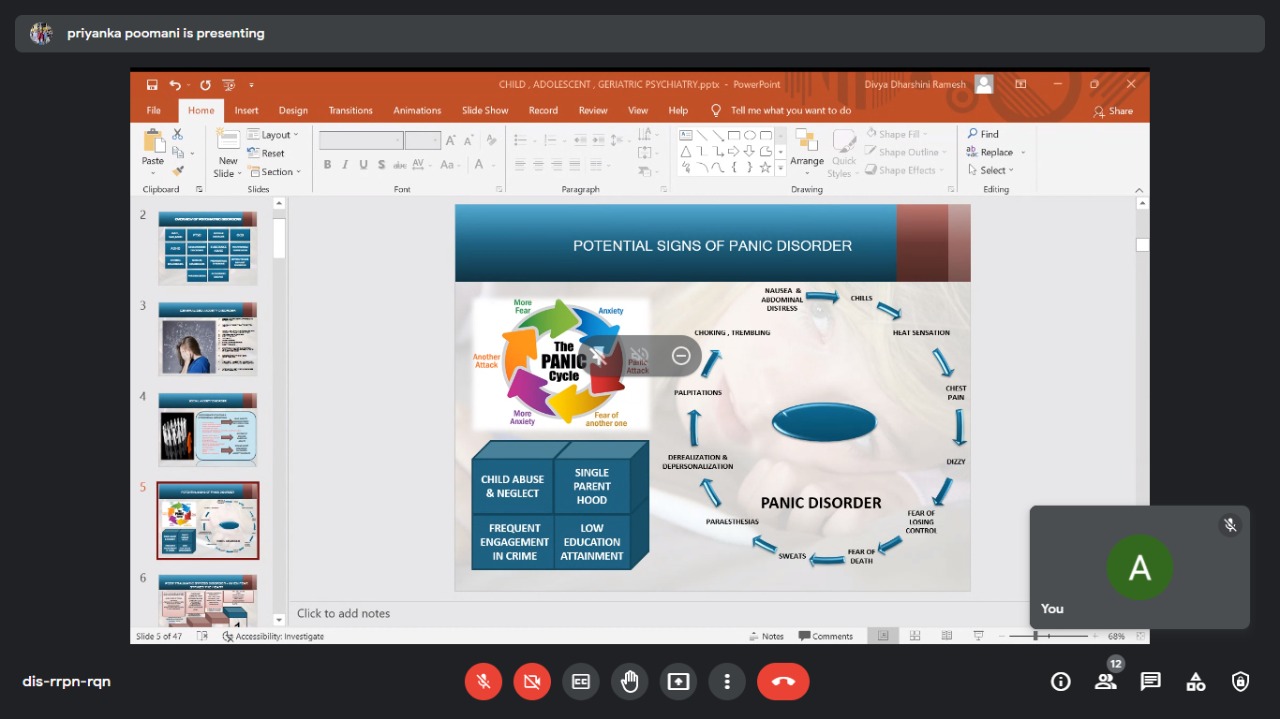Open Comments pane from status bar
This screenshot has height=719, width=1280.
826,636
